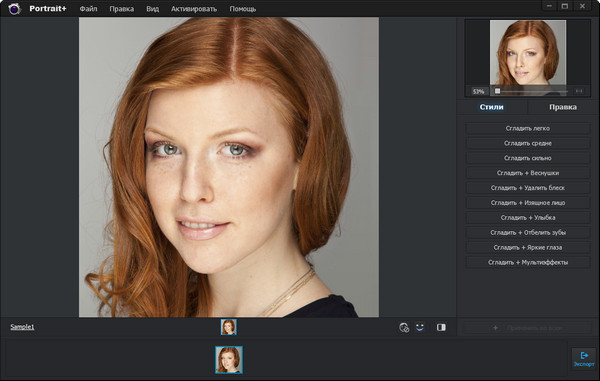The image size is (600, 381).
Task: Open the face detection adjust icon
Action: [404, 327]
